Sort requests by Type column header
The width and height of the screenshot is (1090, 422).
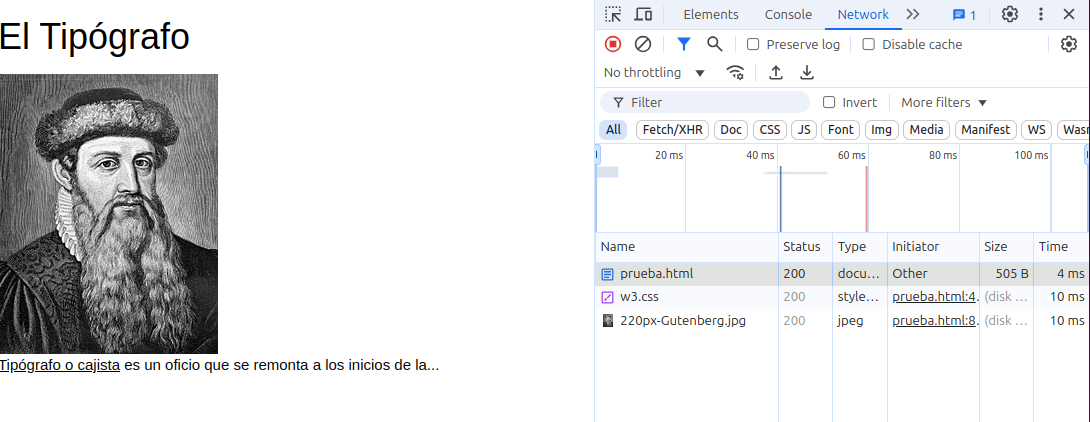[860, 247]
